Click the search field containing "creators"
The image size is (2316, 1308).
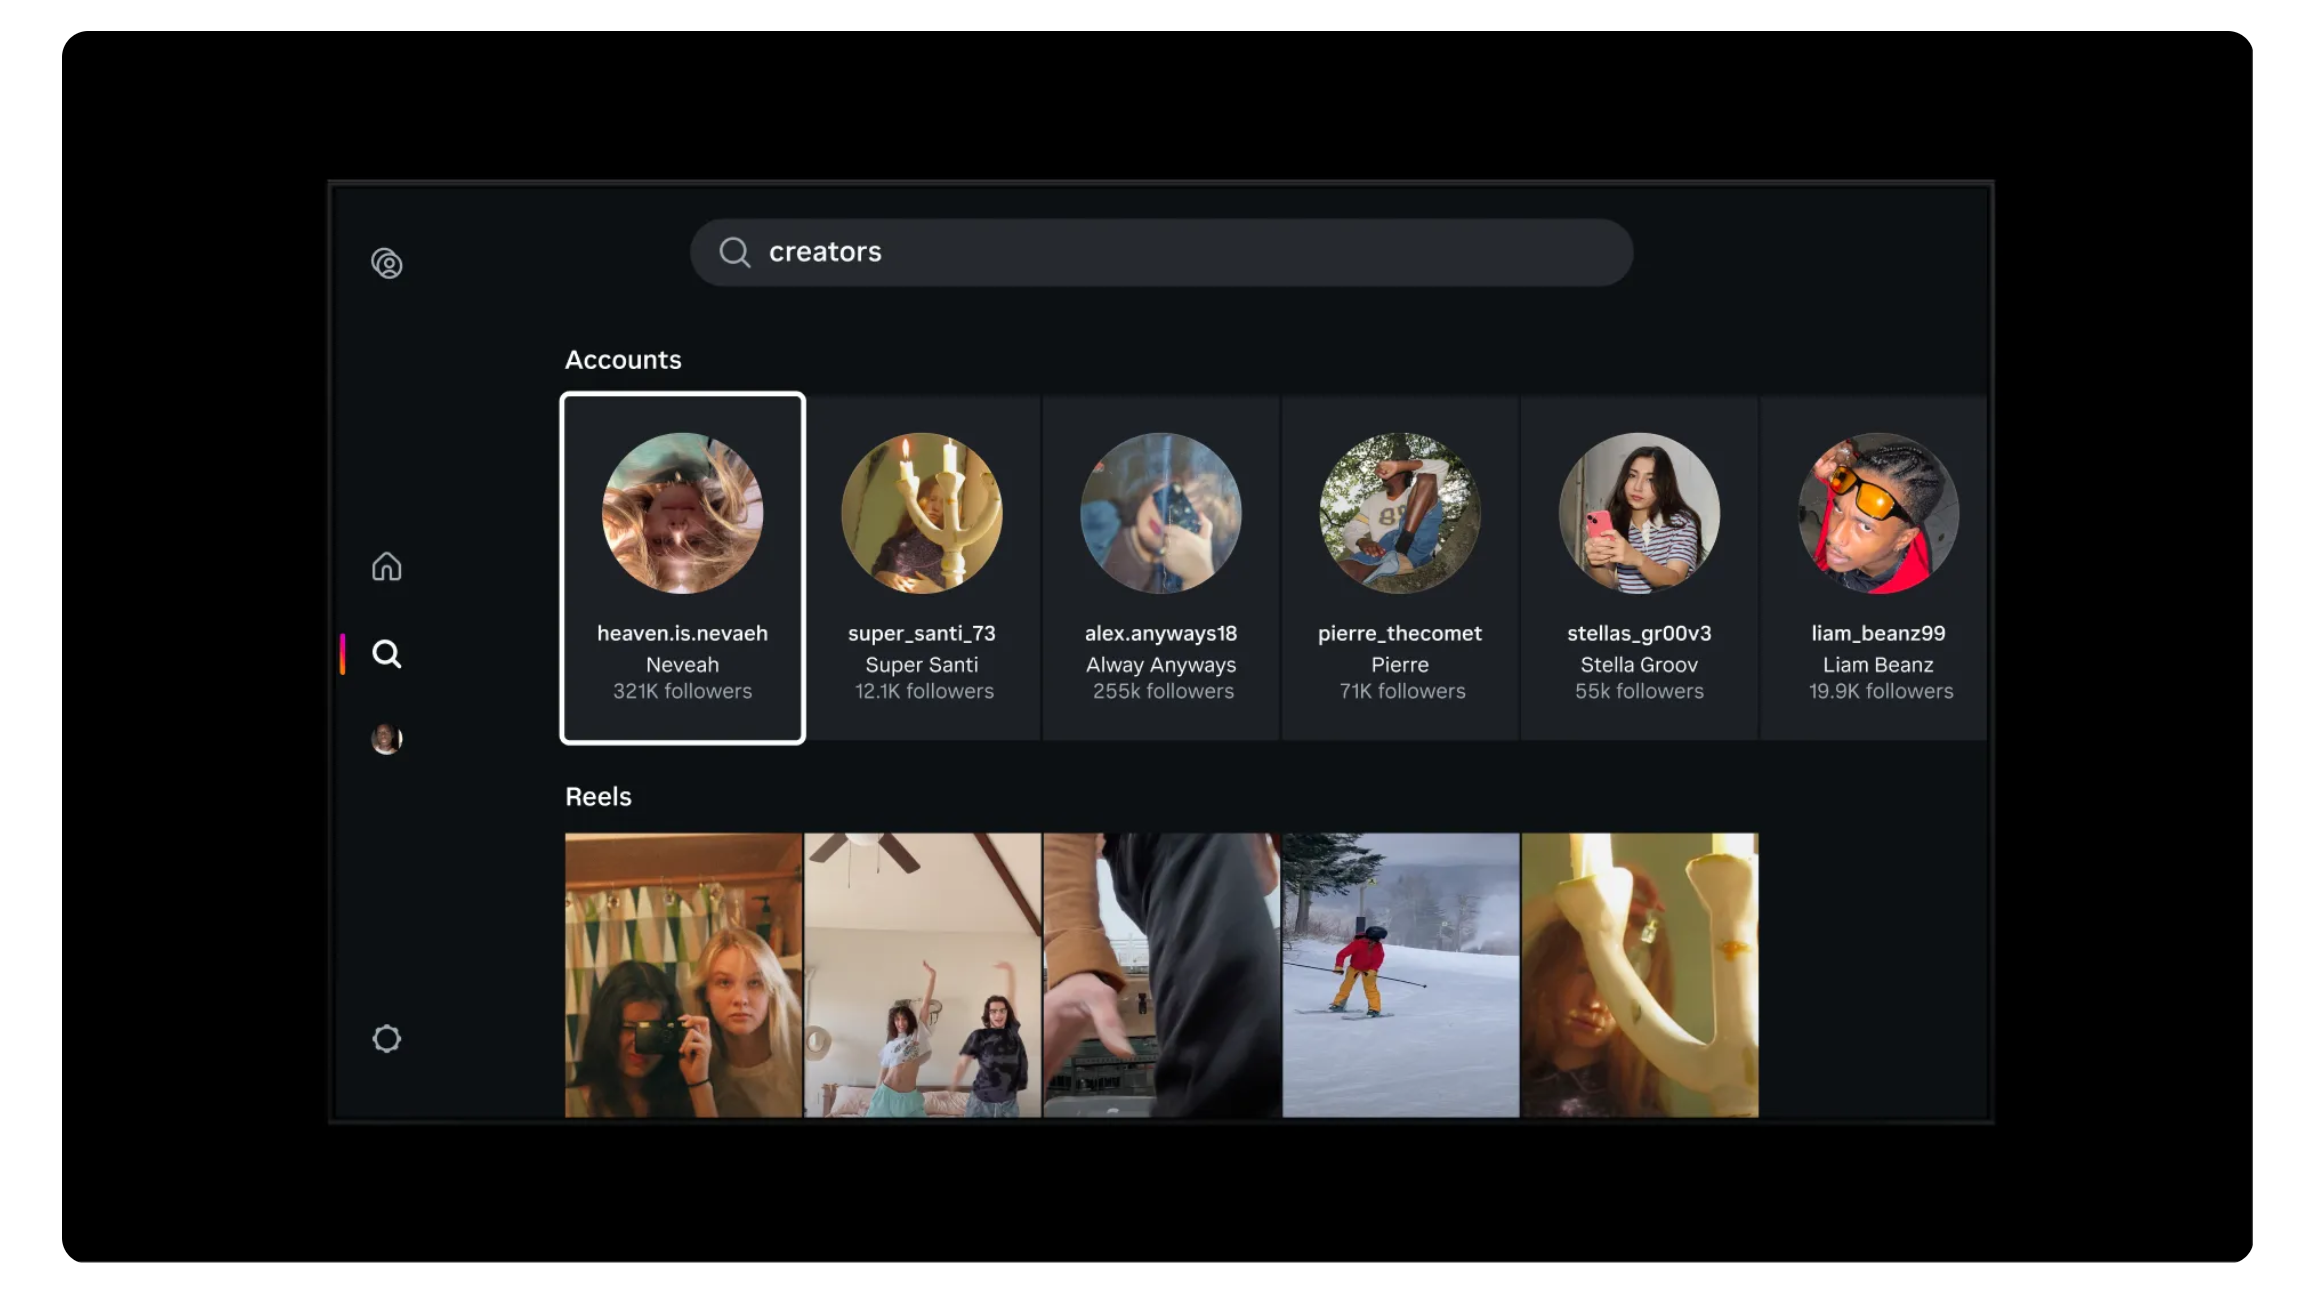click(x=1160, y=252)
